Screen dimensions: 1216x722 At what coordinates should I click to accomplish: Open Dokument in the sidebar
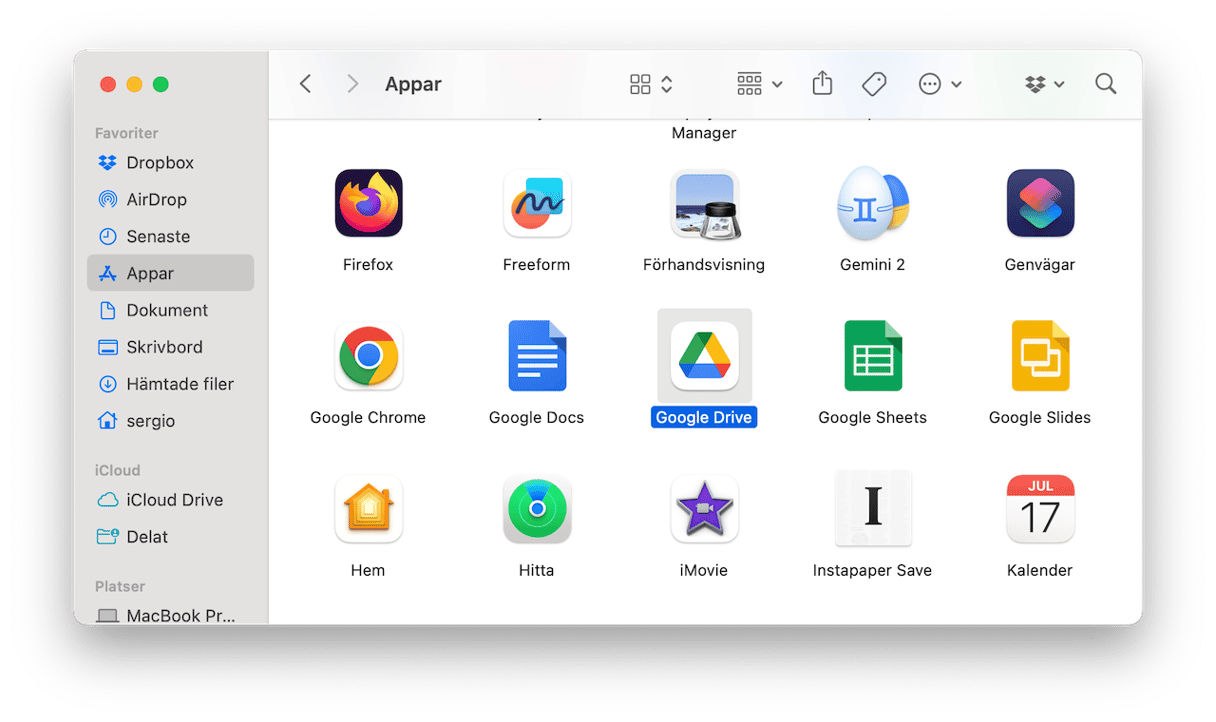[170, 310]
